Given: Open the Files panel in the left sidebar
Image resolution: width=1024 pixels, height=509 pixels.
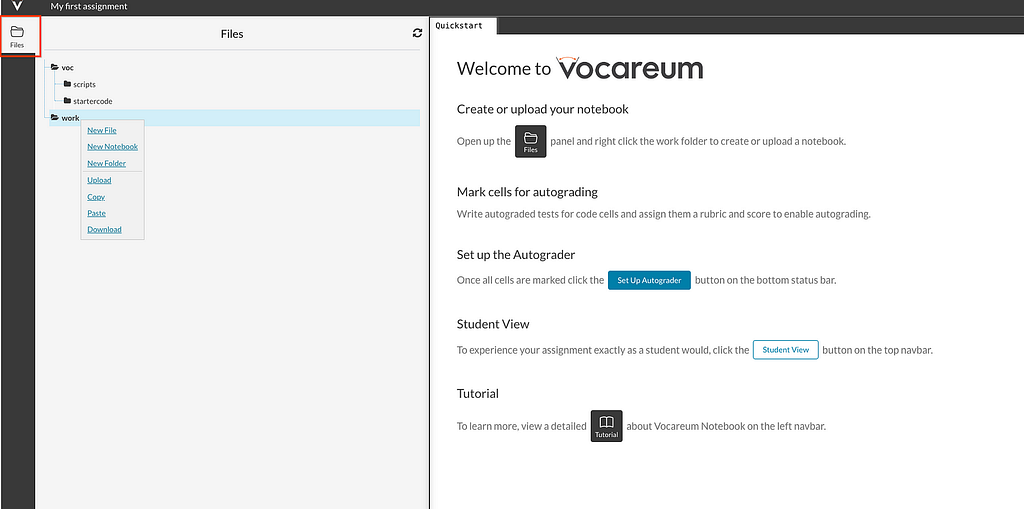Looking at the screenshot, I should click(17, 37).
